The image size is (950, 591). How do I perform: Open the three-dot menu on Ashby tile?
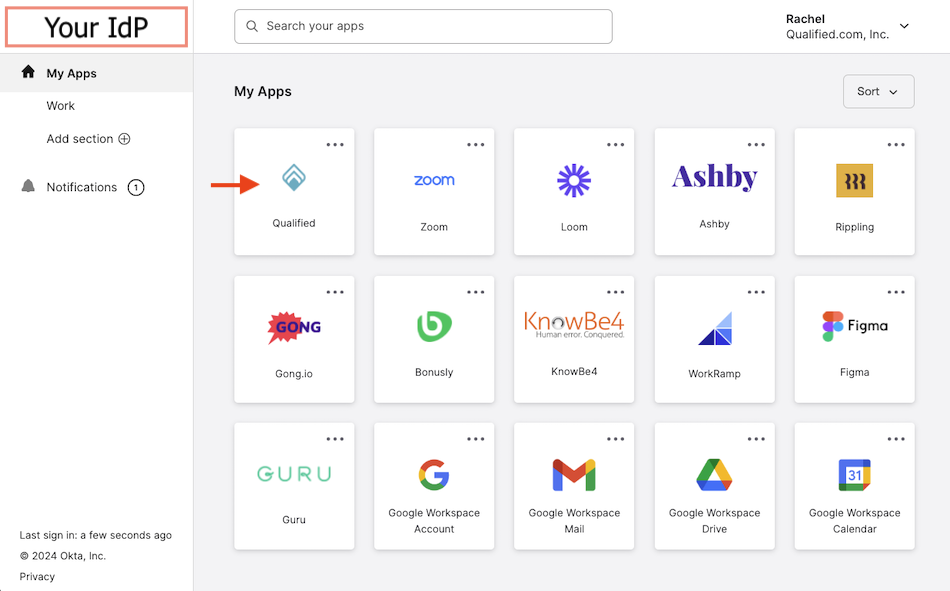[x=756, y=145]
